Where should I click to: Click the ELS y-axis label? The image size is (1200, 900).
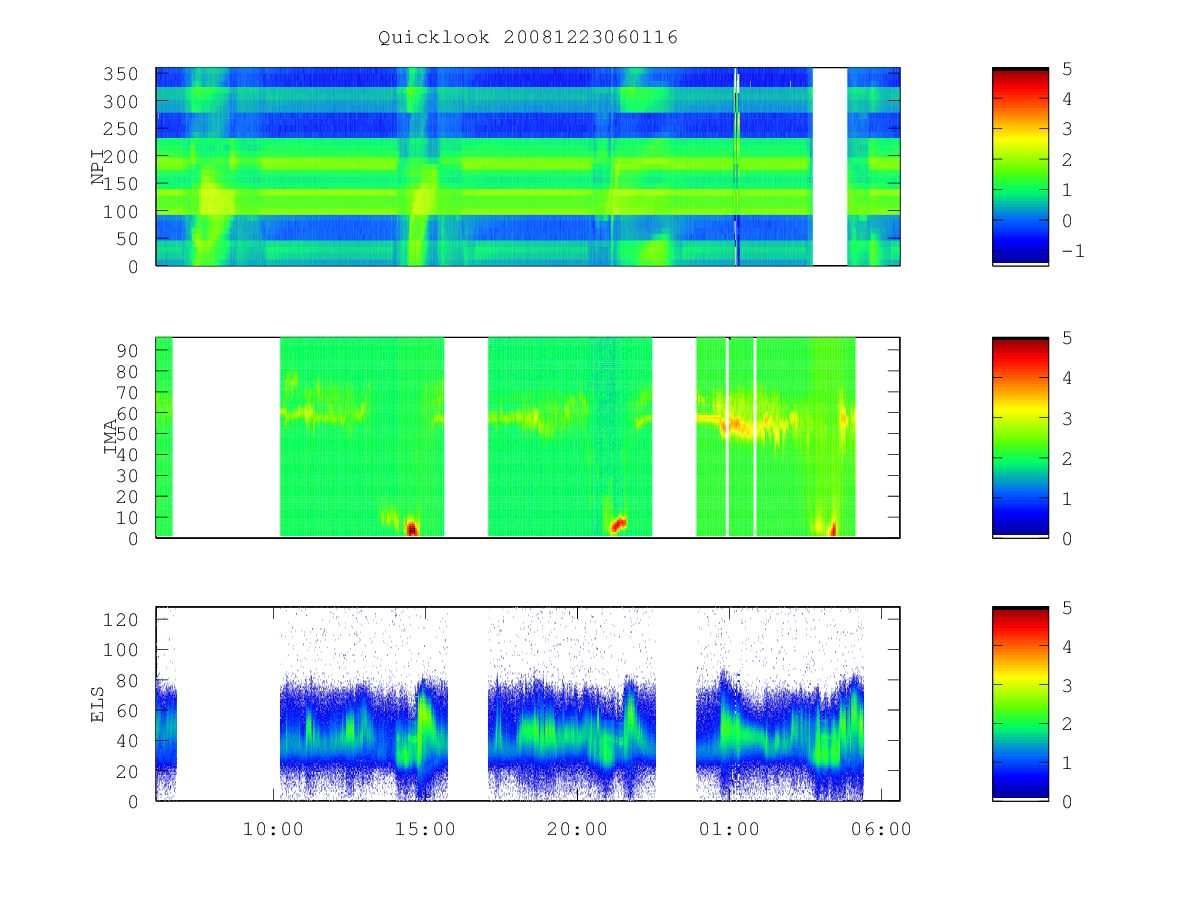98,703
